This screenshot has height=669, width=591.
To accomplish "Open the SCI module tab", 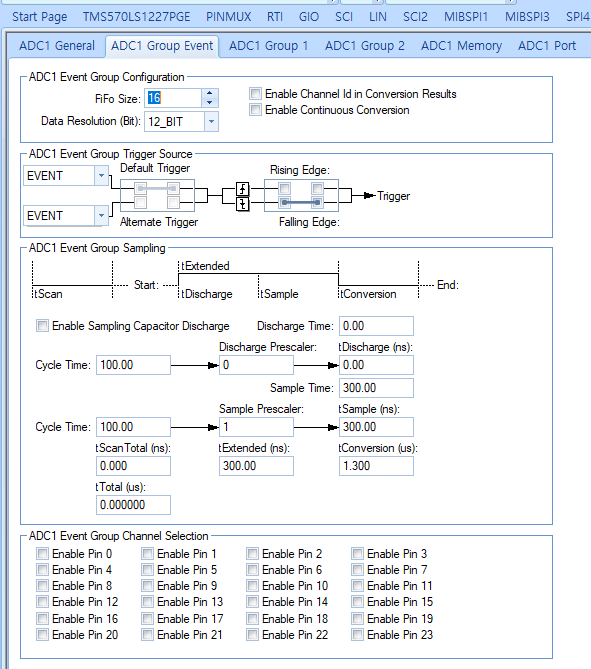I will 344,17.
